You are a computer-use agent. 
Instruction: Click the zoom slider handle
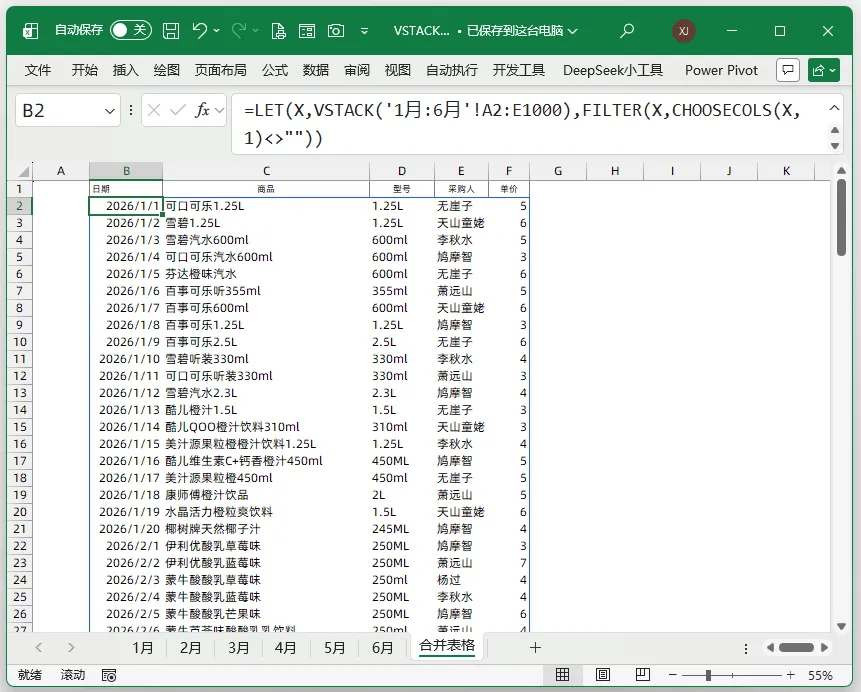[x=708, y=675]
